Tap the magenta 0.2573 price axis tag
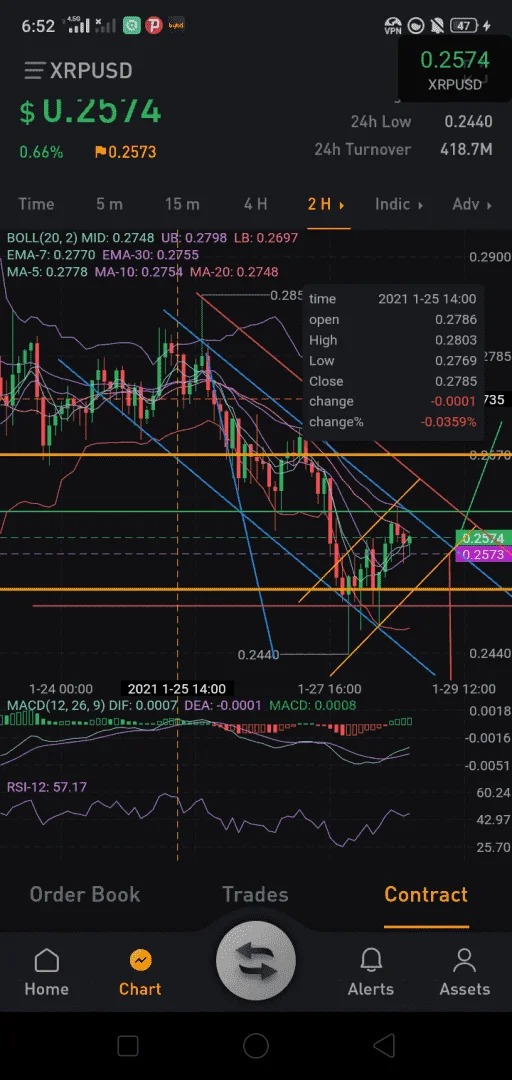 [483, 554]
